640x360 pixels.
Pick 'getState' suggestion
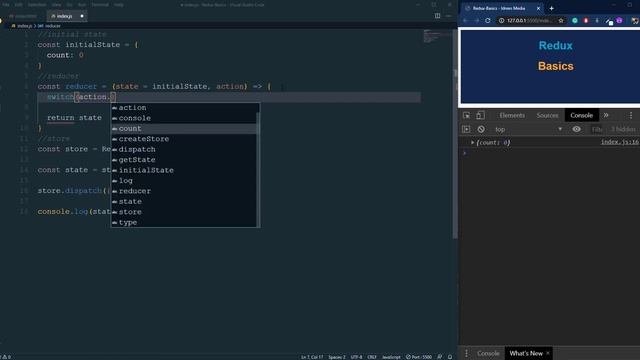point(184,160)
